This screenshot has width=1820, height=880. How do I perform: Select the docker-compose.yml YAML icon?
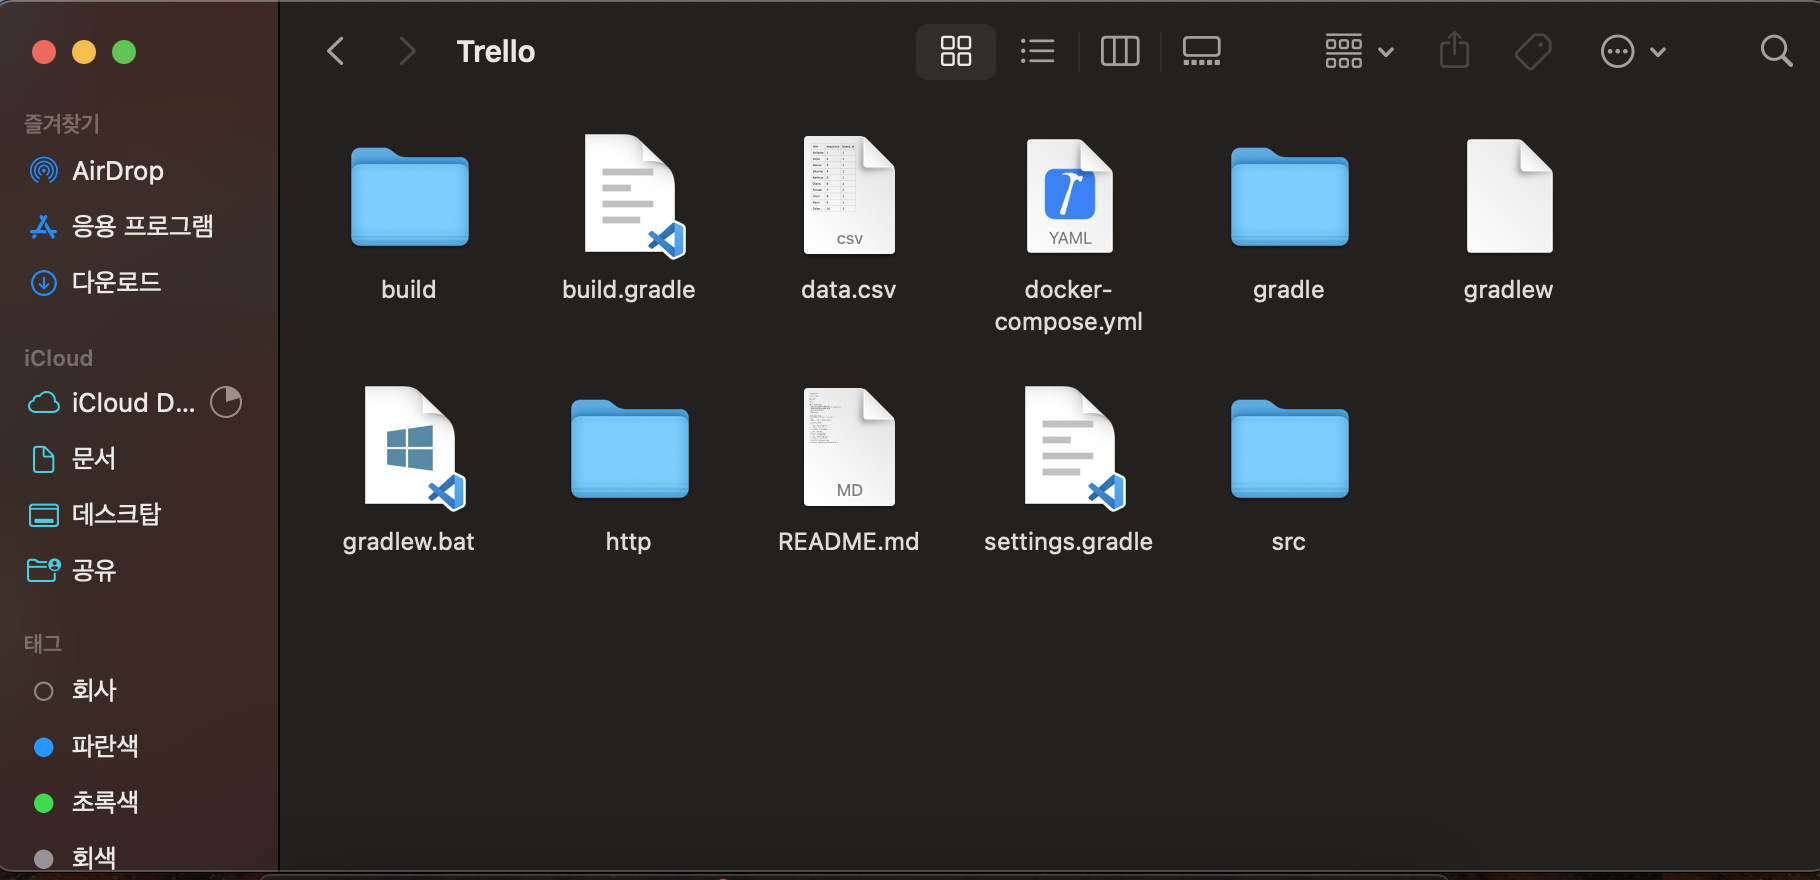point(1069,195)
